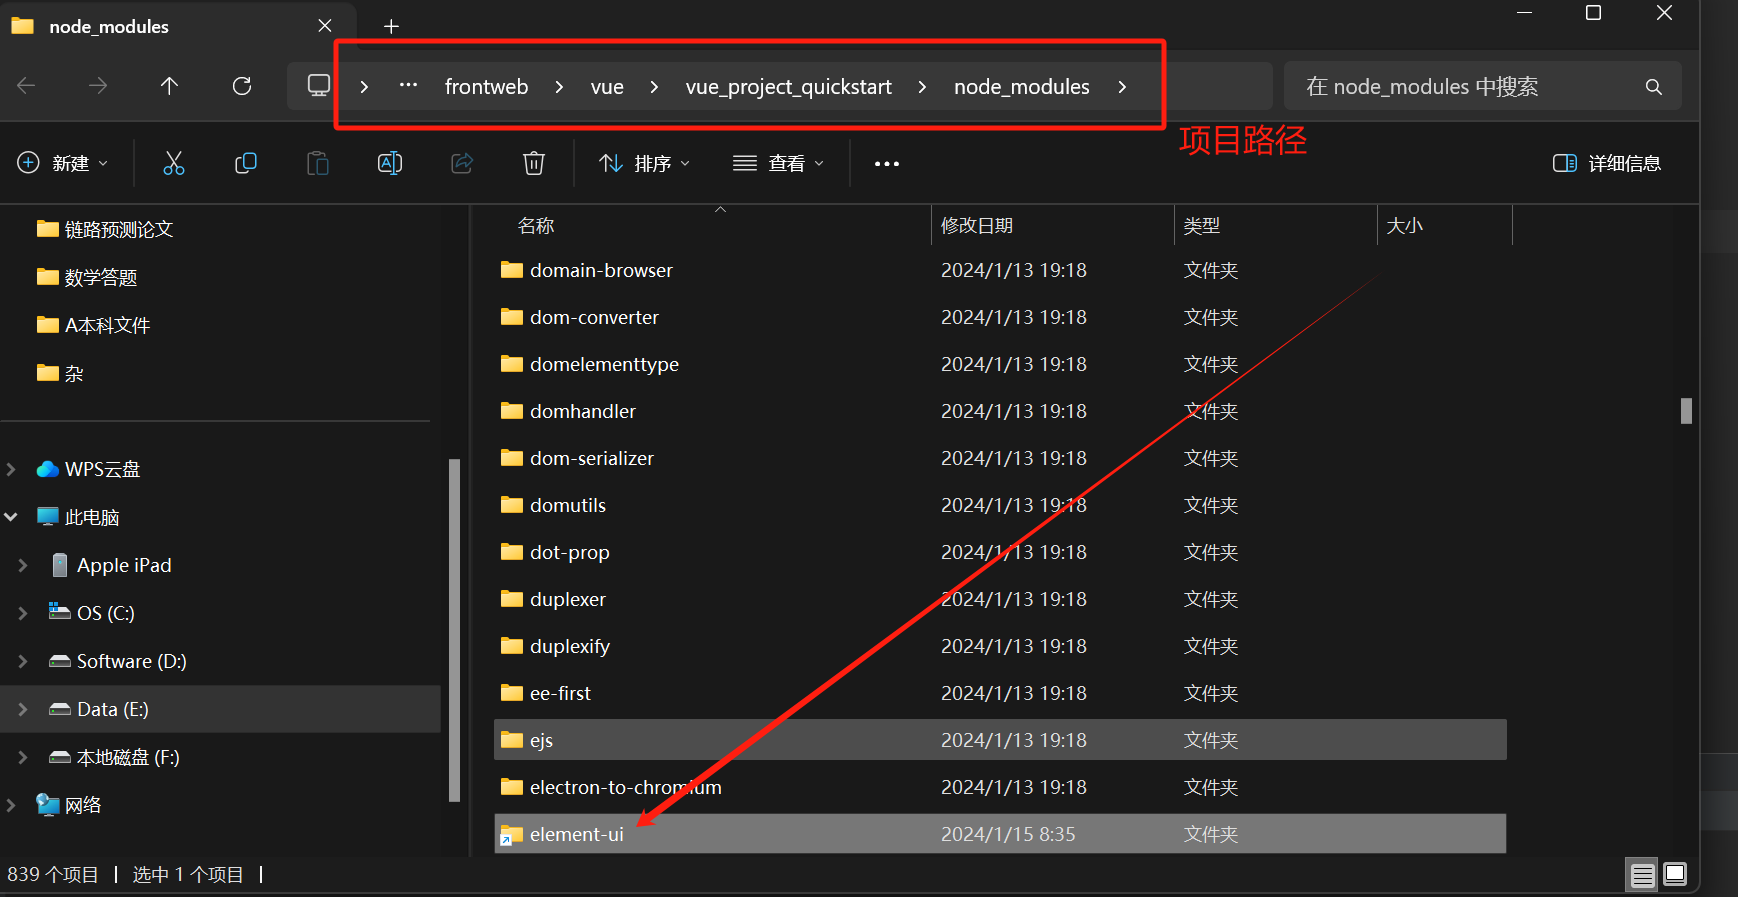Collapse the 此电脑 tree node

[12, 517]
